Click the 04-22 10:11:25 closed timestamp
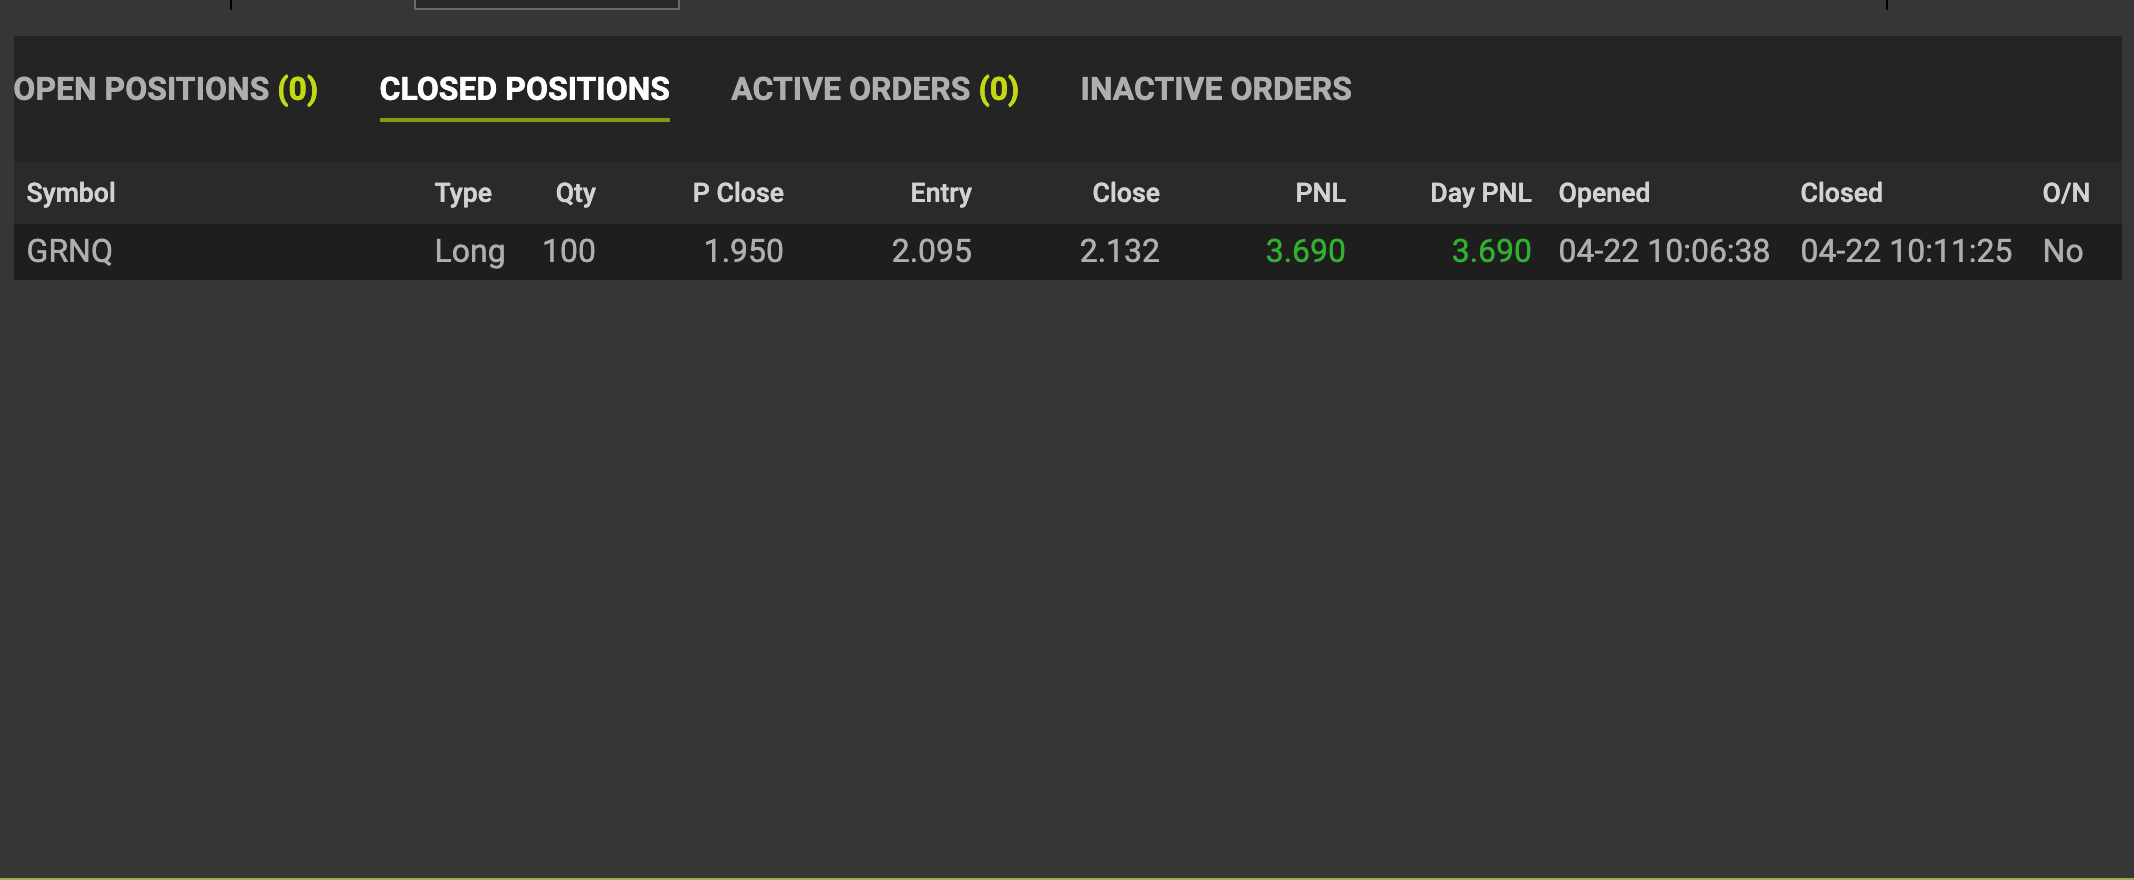This screenshot has width=2134, height=880. [x=1906, y=251]
